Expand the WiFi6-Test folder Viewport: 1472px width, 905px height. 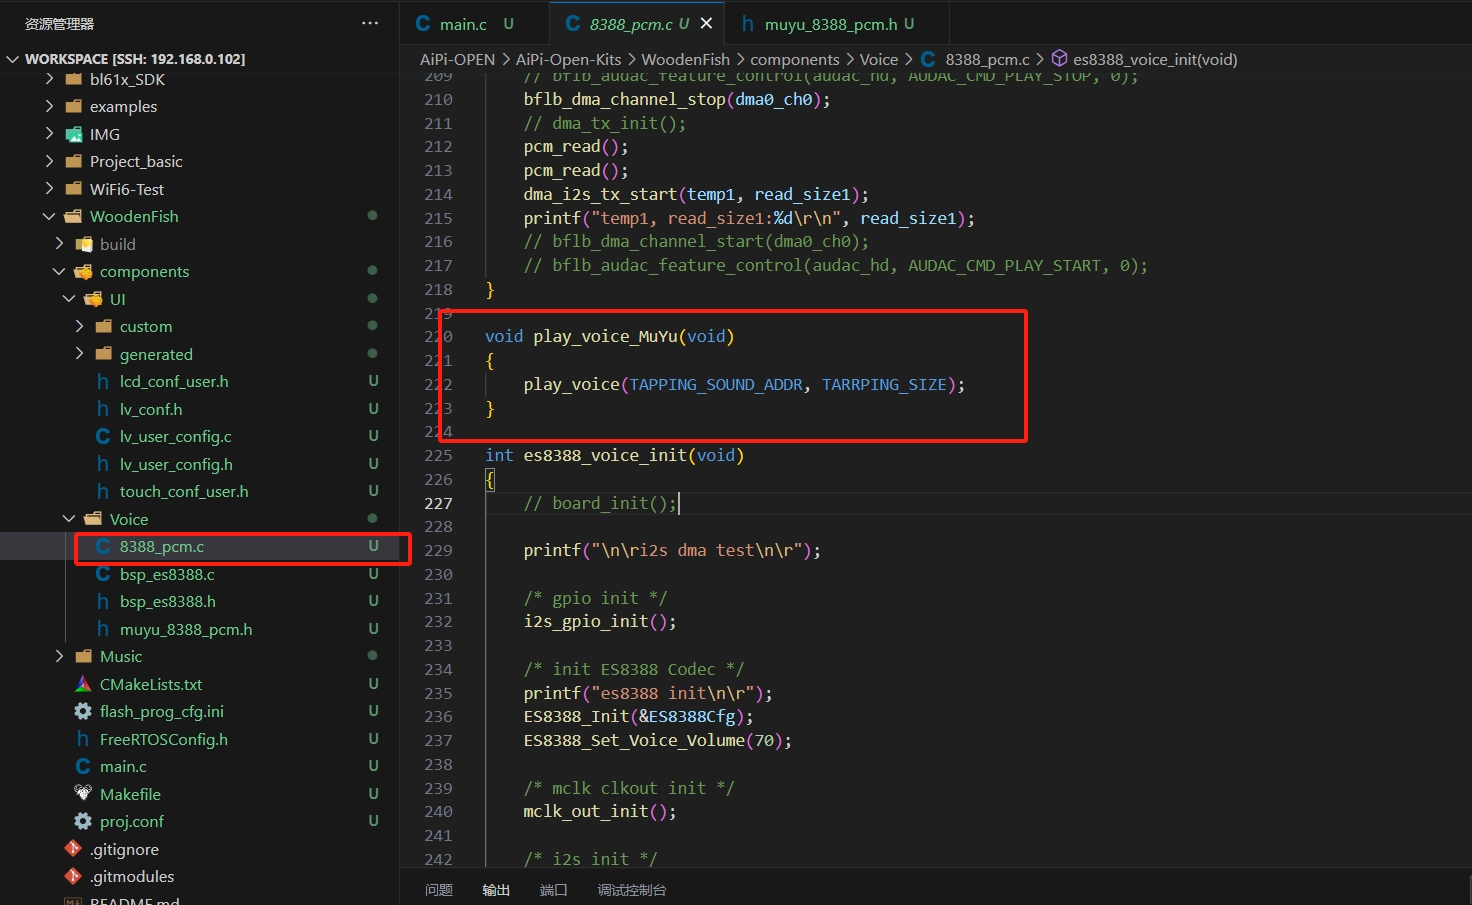tap(49, 189)
